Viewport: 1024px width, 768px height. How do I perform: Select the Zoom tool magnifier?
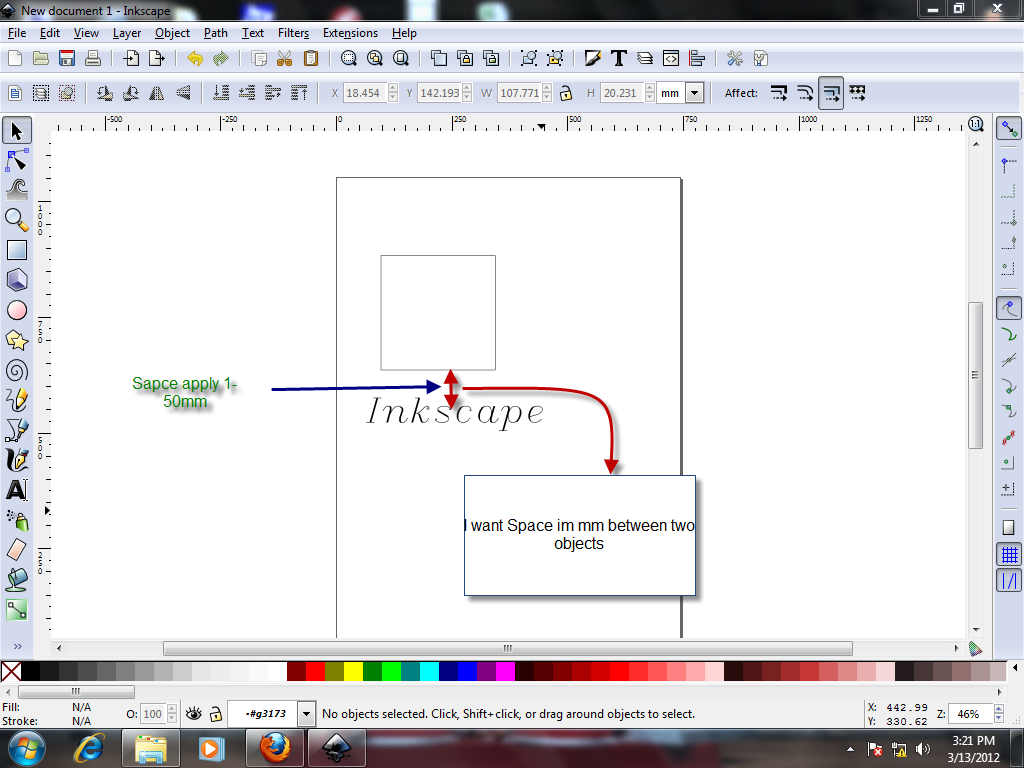pos(17,220)
